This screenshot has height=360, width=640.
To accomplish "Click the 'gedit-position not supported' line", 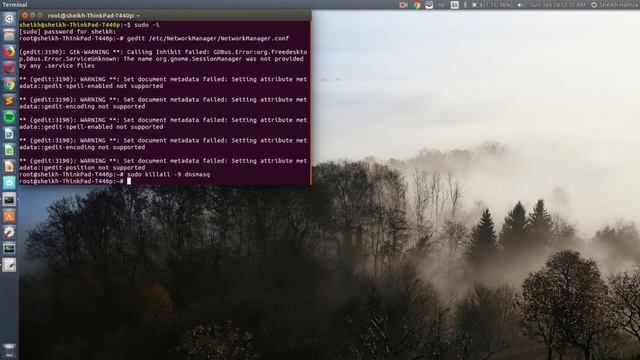I will [x=82, y=168].
